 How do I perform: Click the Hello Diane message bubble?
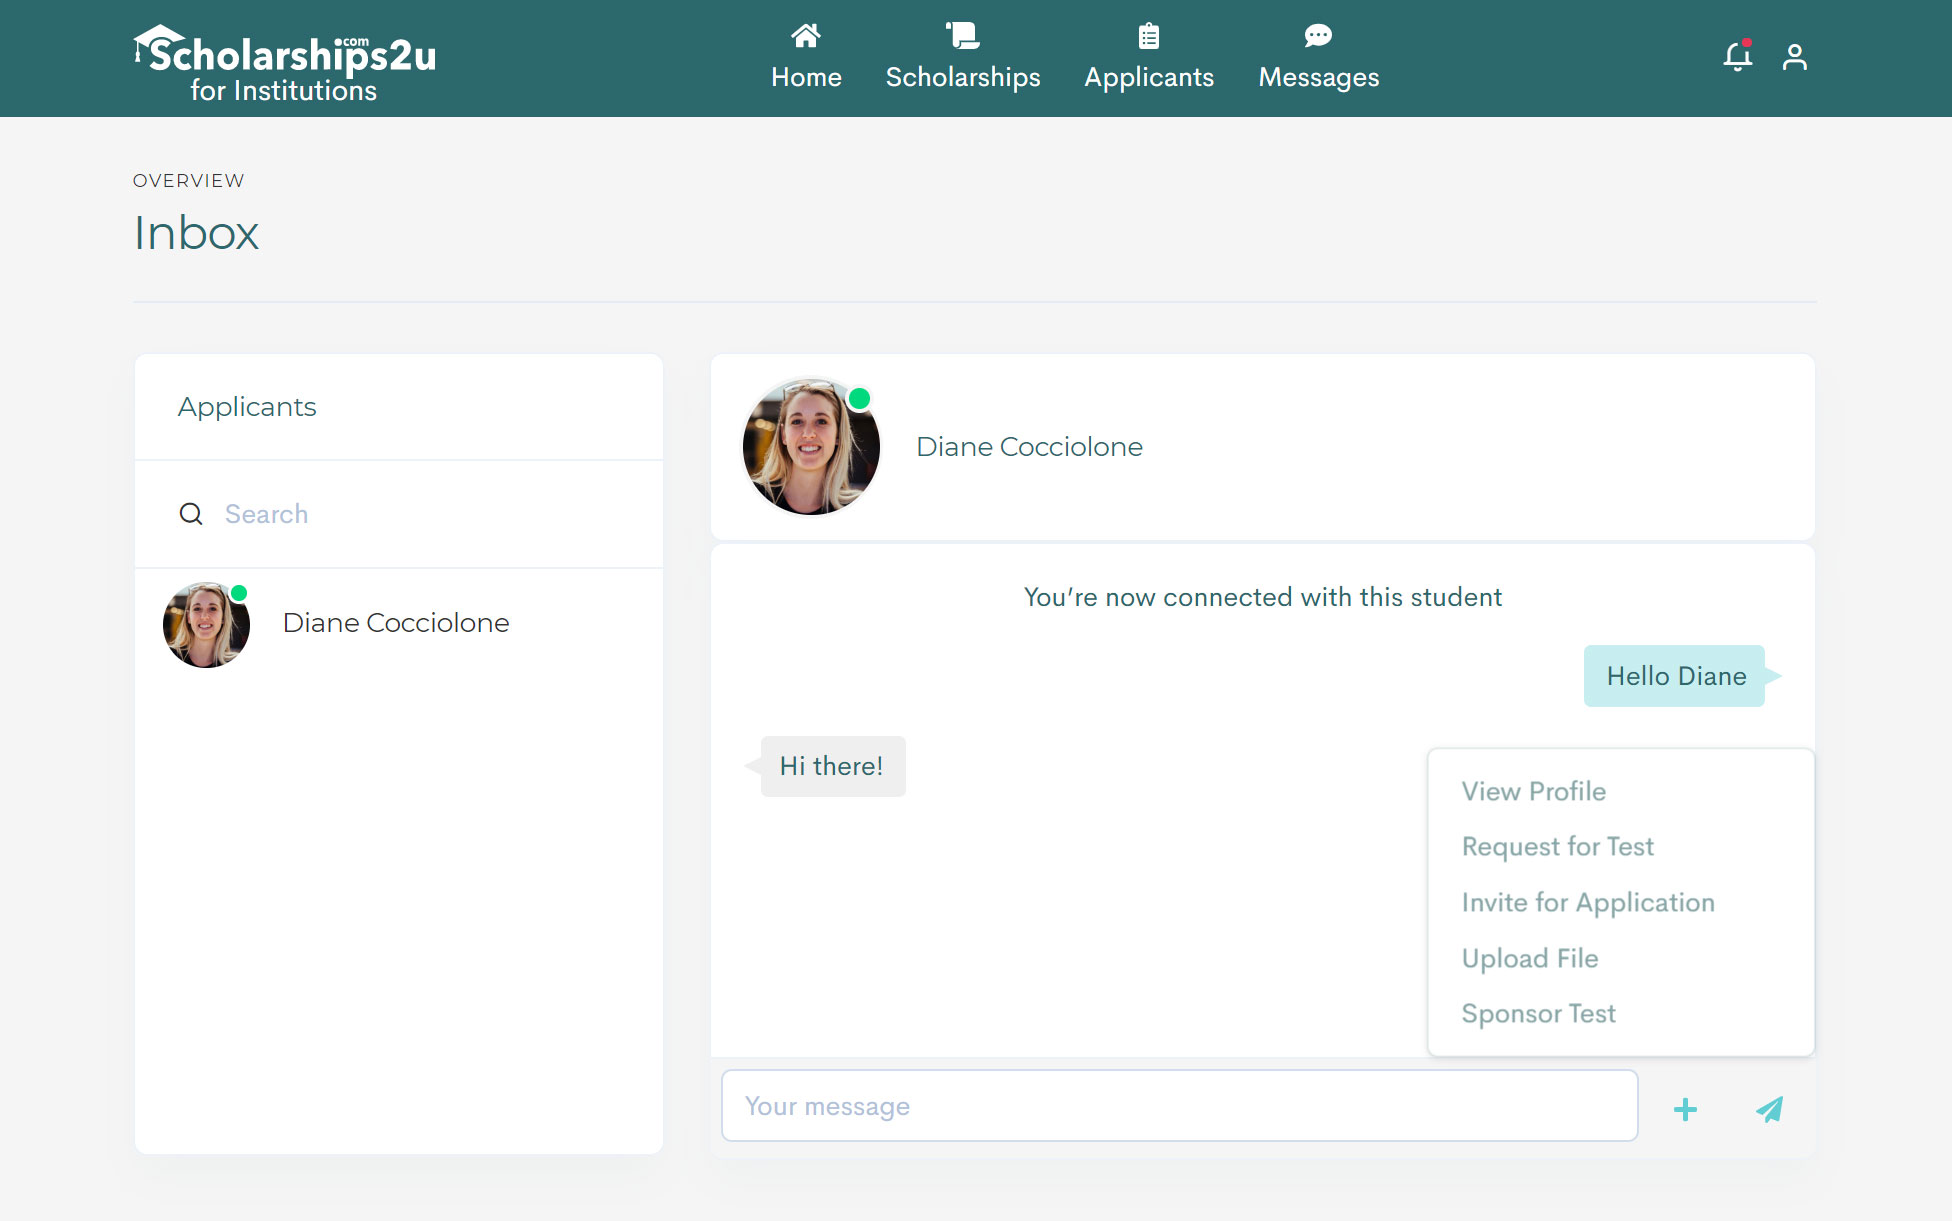click(x=1675, y=676)
